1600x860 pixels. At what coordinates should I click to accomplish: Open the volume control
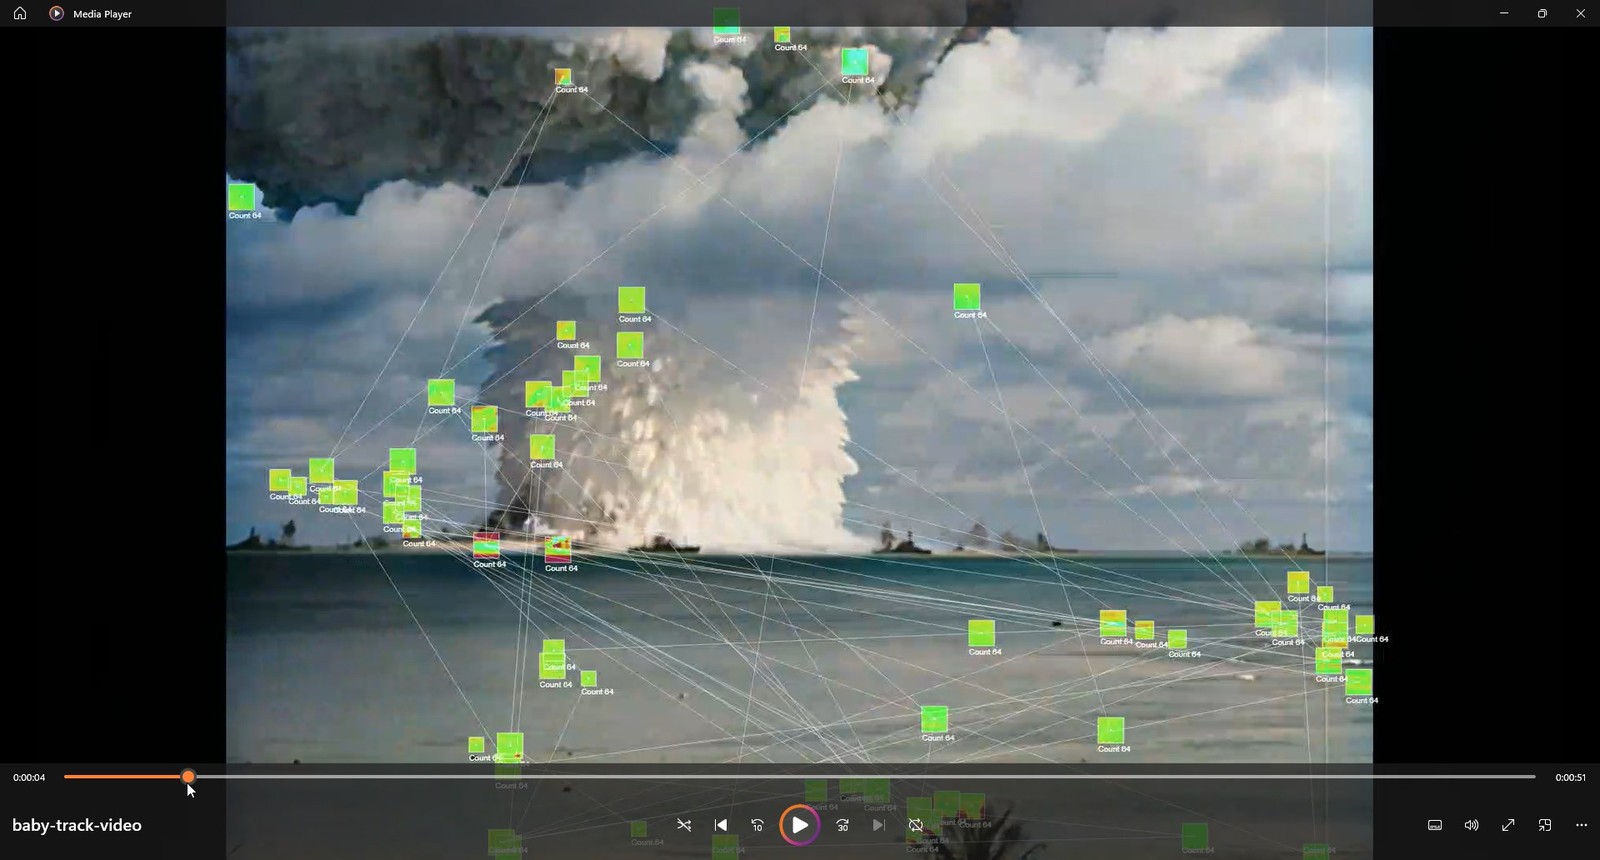tap(1472, 825)
